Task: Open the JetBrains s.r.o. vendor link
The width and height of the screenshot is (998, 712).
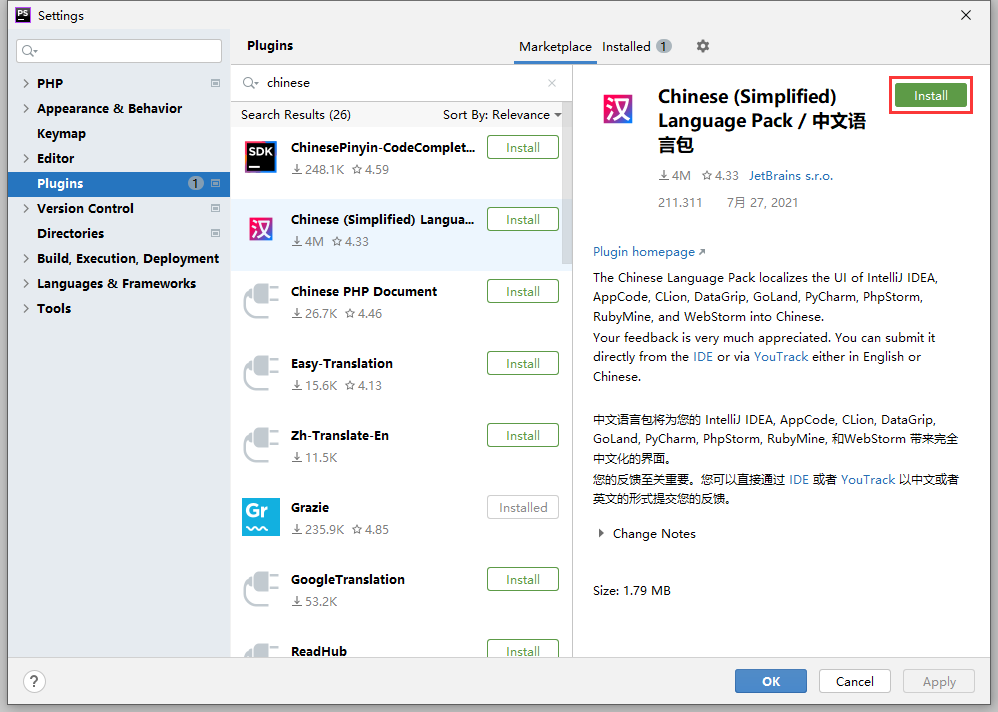Action: [791, 176]
